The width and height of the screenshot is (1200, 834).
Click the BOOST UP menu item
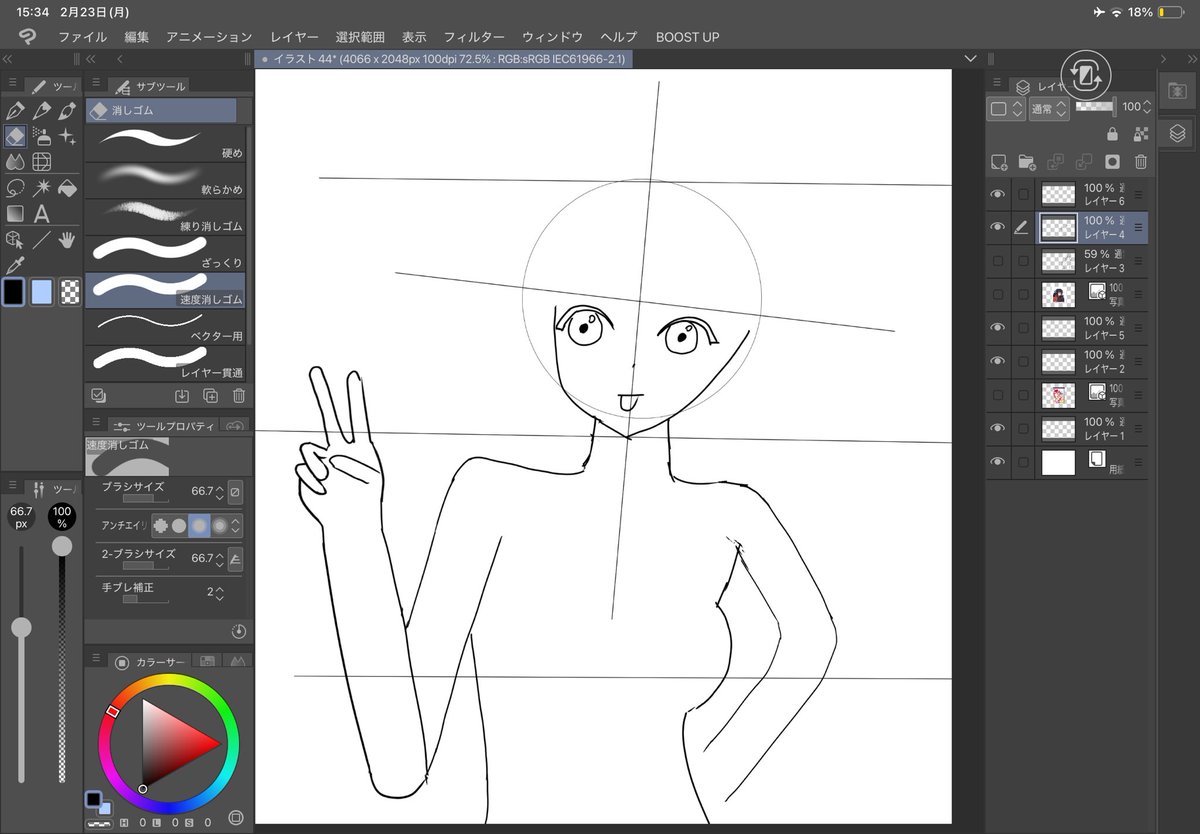click(x=688, y=37)
